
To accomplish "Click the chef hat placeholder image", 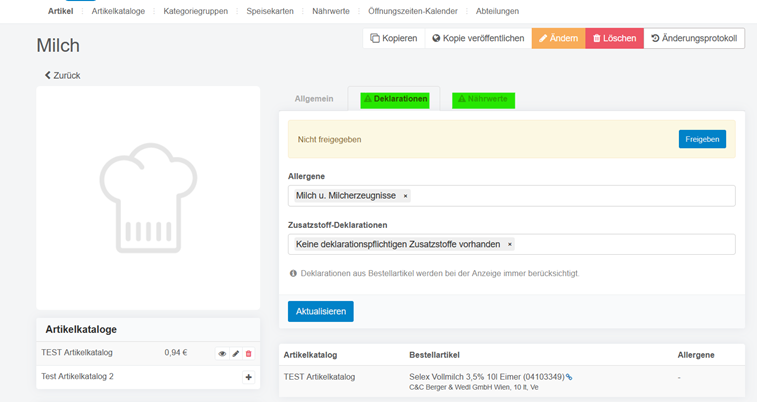I will coord(148,198).
